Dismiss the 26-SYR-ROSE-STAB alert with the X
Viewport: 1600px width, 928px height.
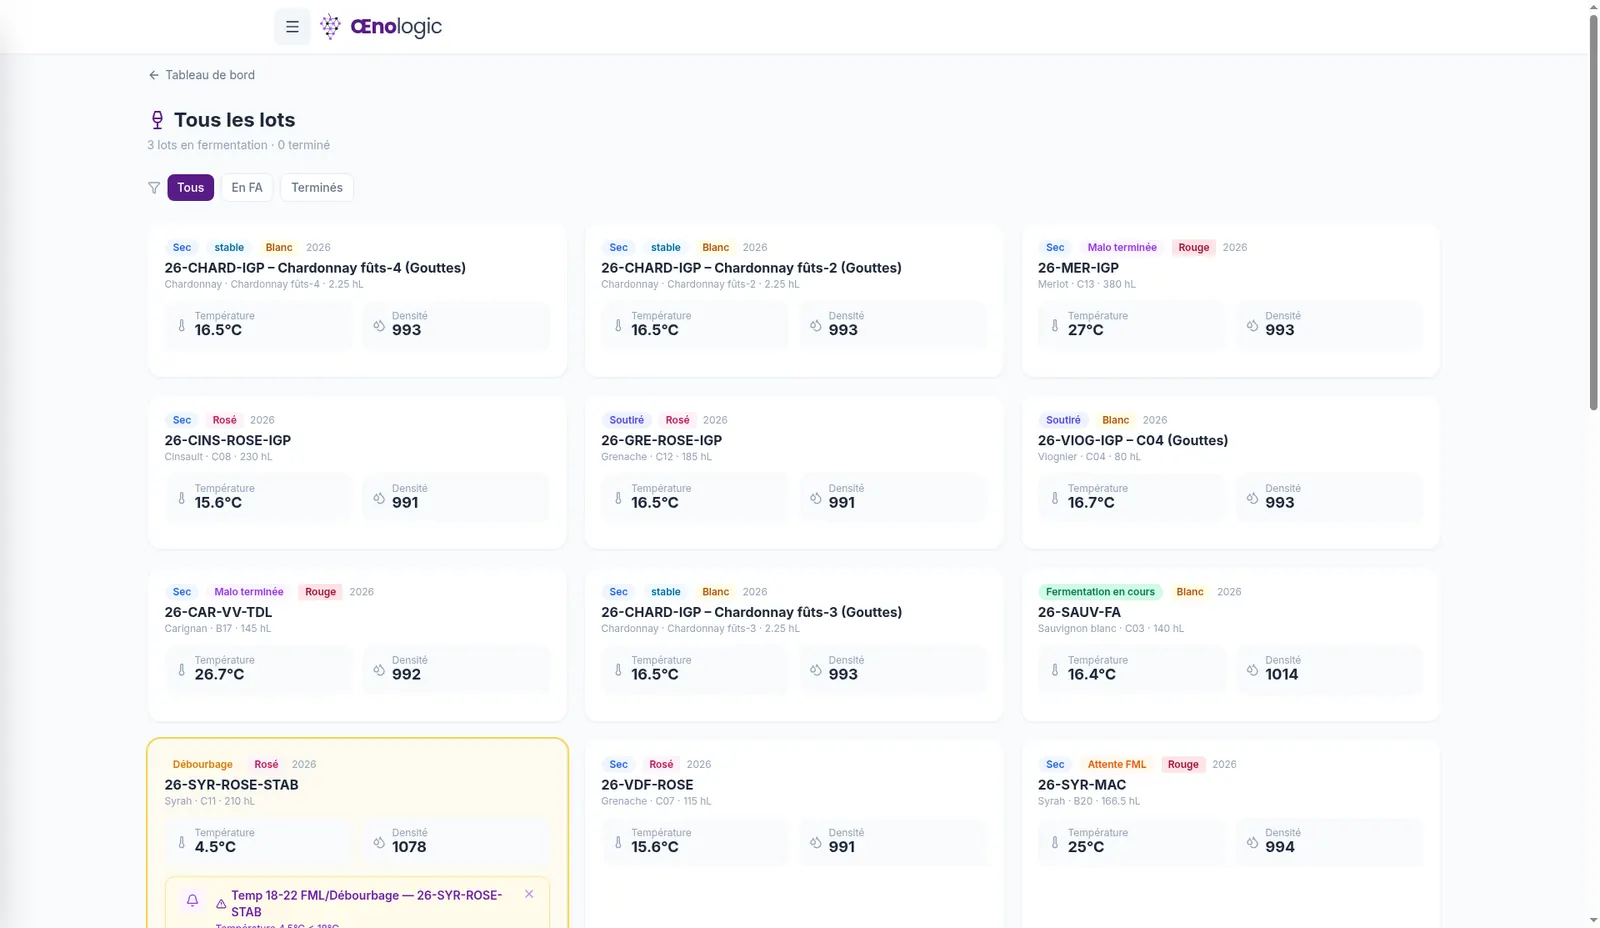[529, 894]
